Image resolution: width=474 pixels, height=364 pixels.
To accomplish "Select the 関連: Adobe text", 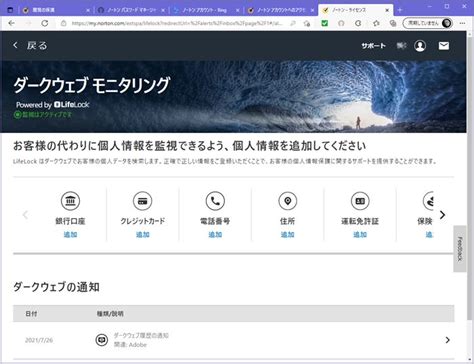I will (130, 345).
